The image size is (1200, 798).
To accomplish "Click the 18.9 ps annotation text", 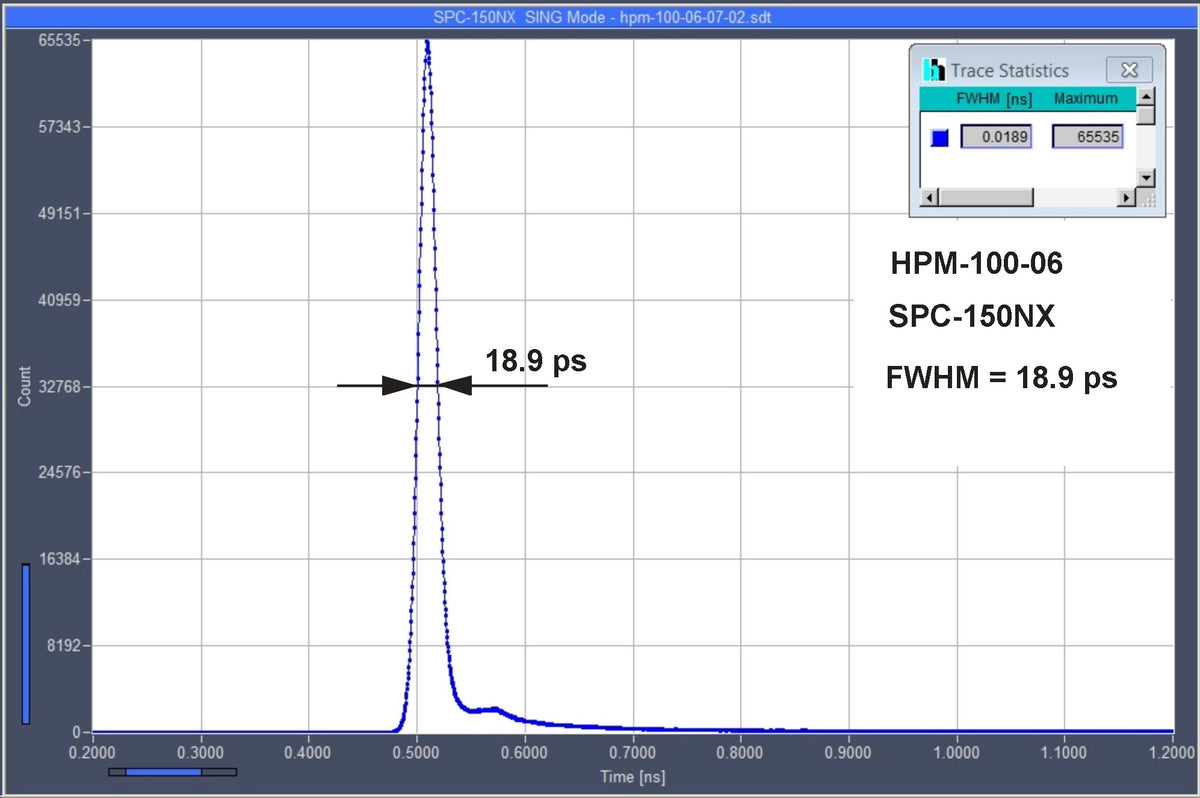I will (535, 361).
